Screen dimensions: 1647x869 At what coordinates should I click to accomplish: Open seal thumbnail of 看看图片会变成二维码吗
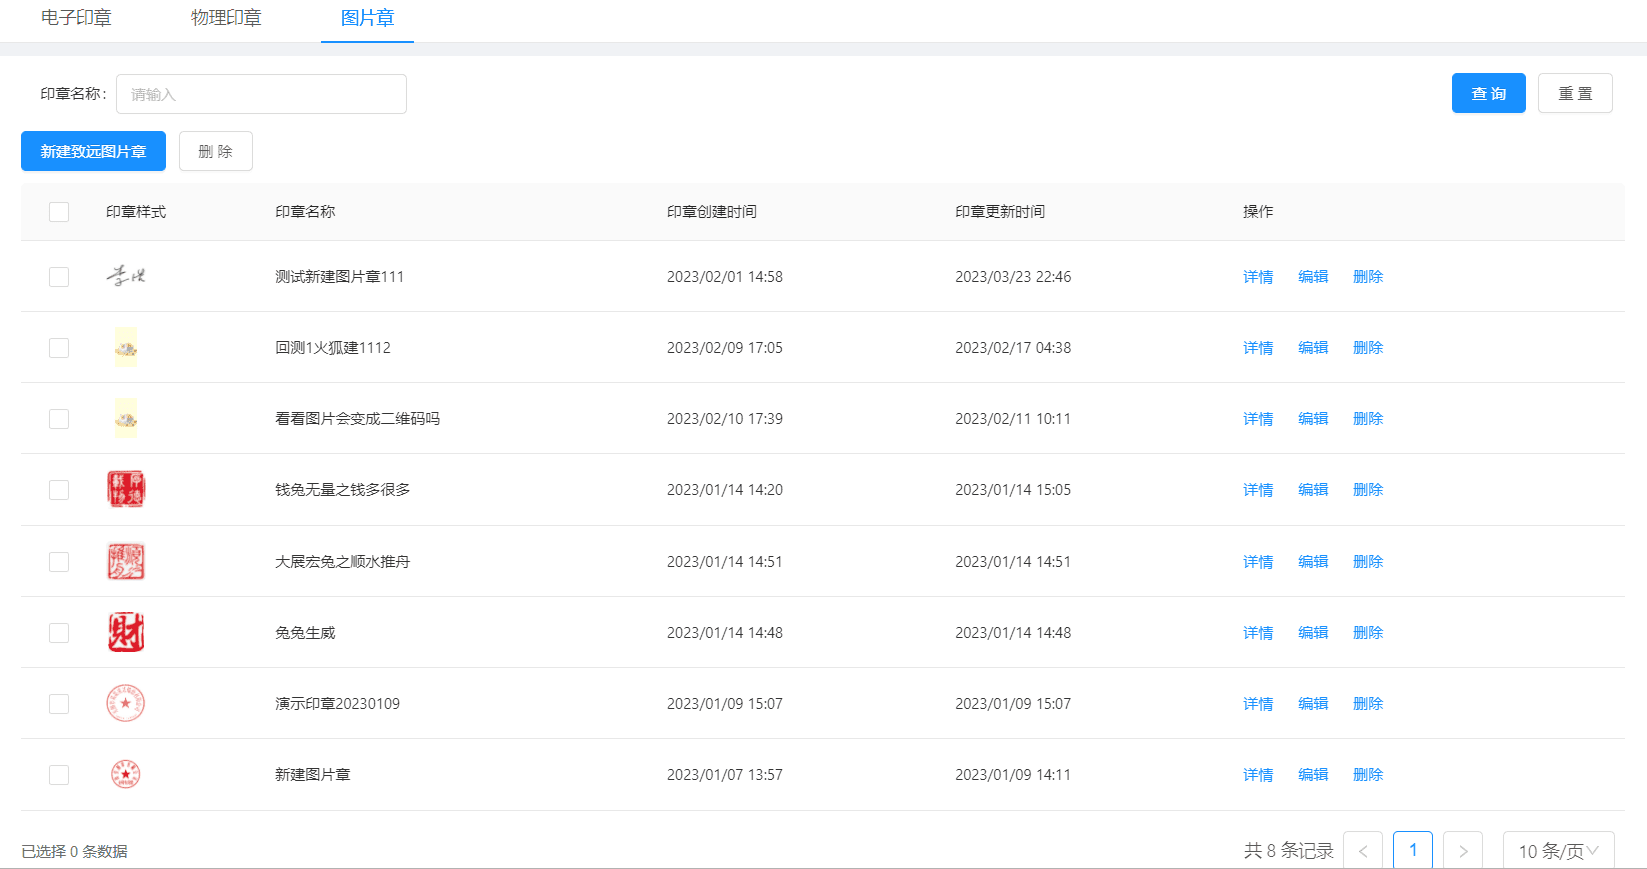[126, 419]
